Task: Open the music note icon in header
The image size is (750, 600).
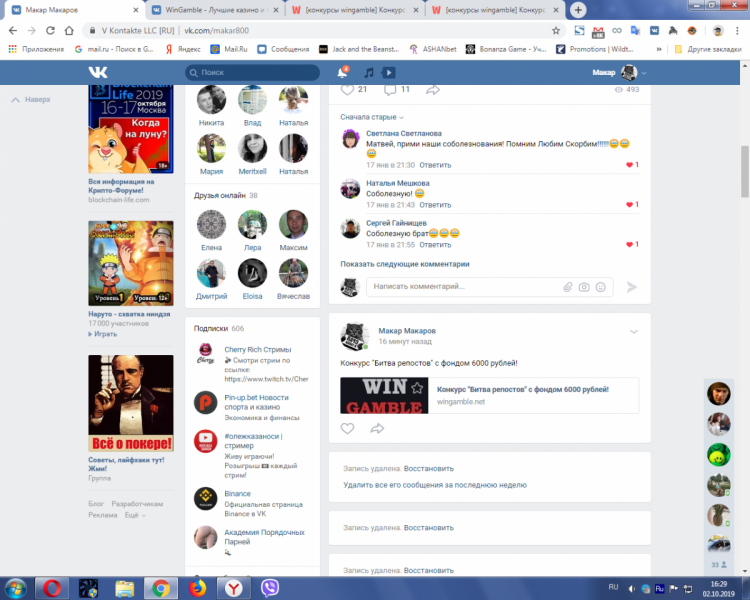Action: [x=369, y=73]
